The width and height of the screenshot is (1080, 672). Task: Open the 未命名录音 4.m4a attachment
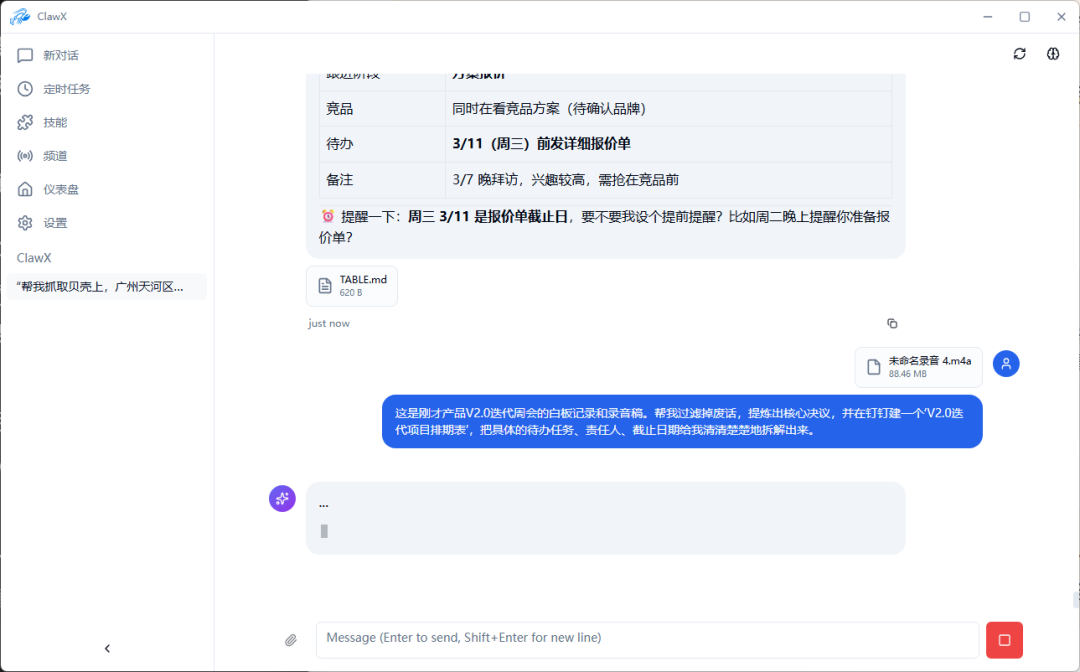(918, 367)
